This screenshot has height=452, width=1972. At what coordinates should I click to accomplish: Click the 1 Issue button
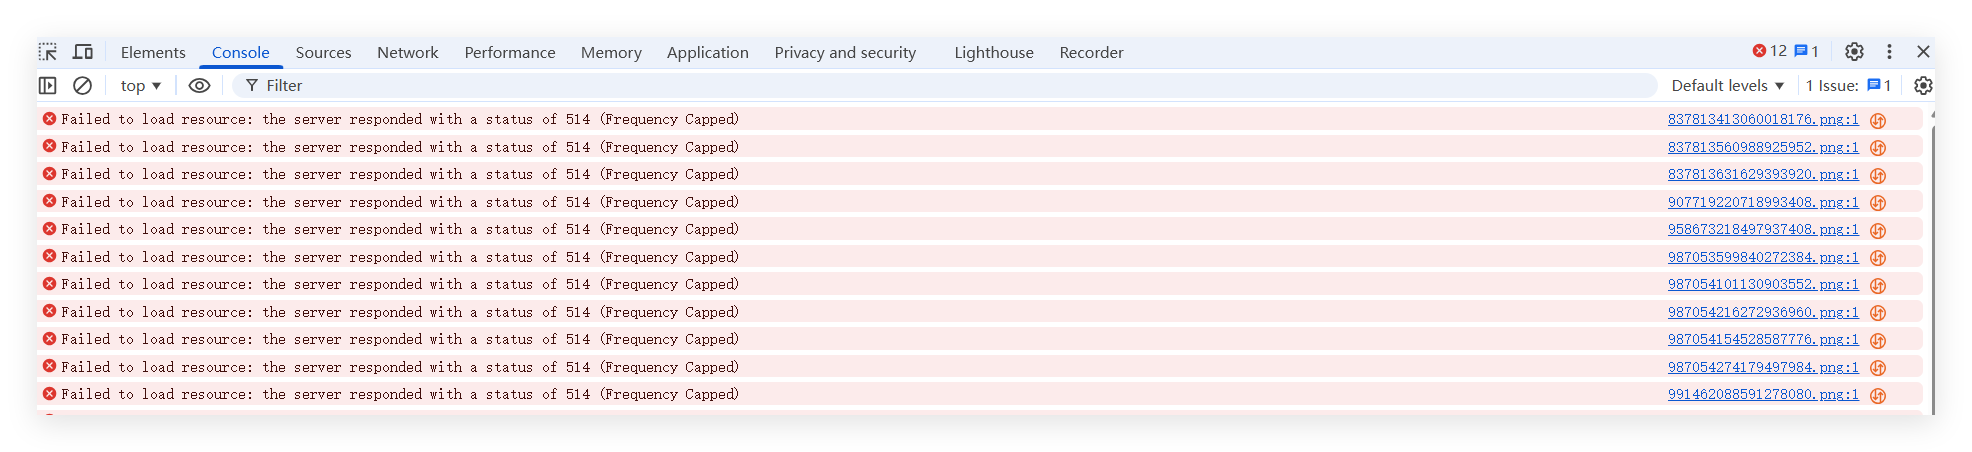tap(1848, 86)
